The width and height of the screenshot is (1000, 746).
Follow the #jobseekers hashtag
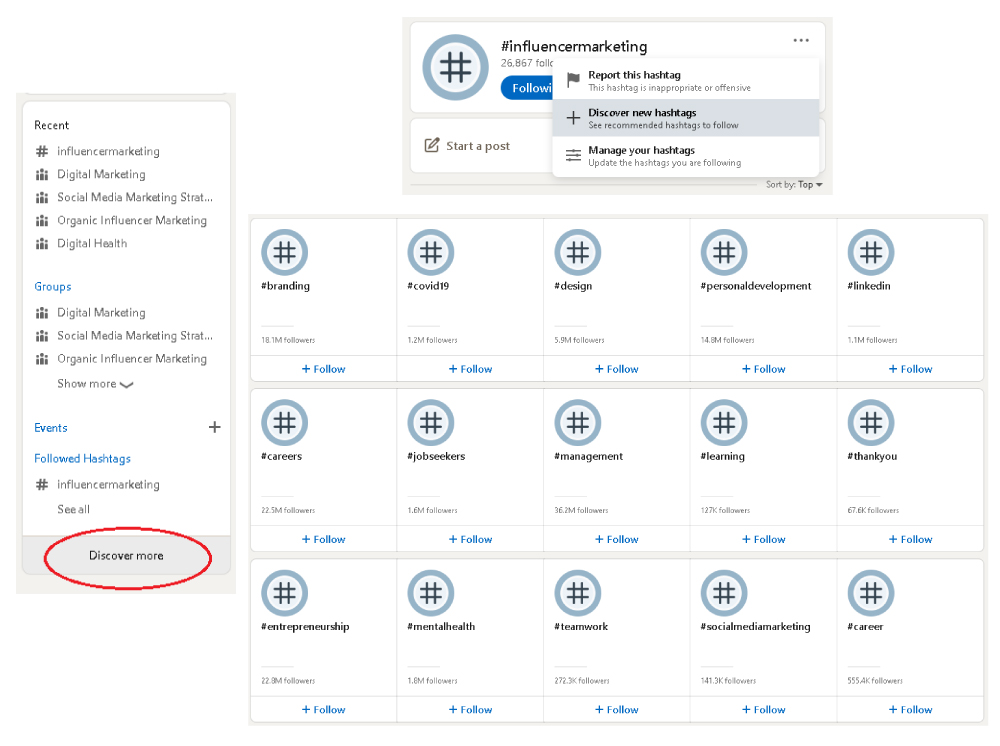coord(470,539)
